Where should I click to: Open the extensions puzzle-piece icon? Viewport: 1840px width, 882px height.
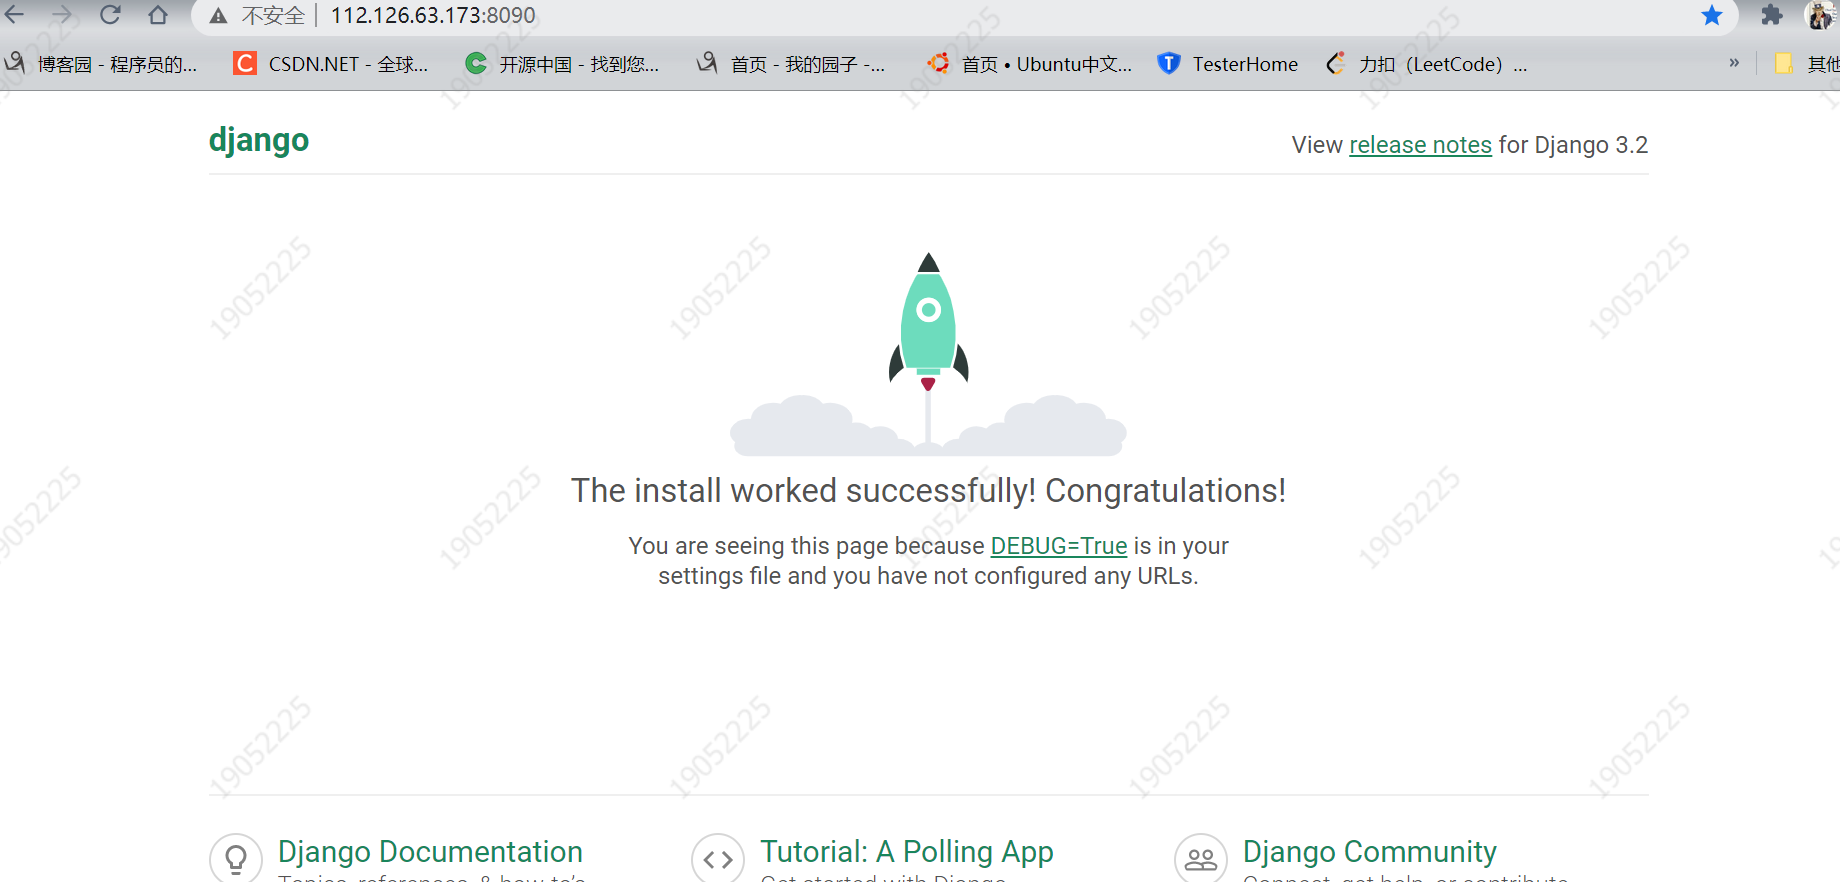coord(1772,15)
